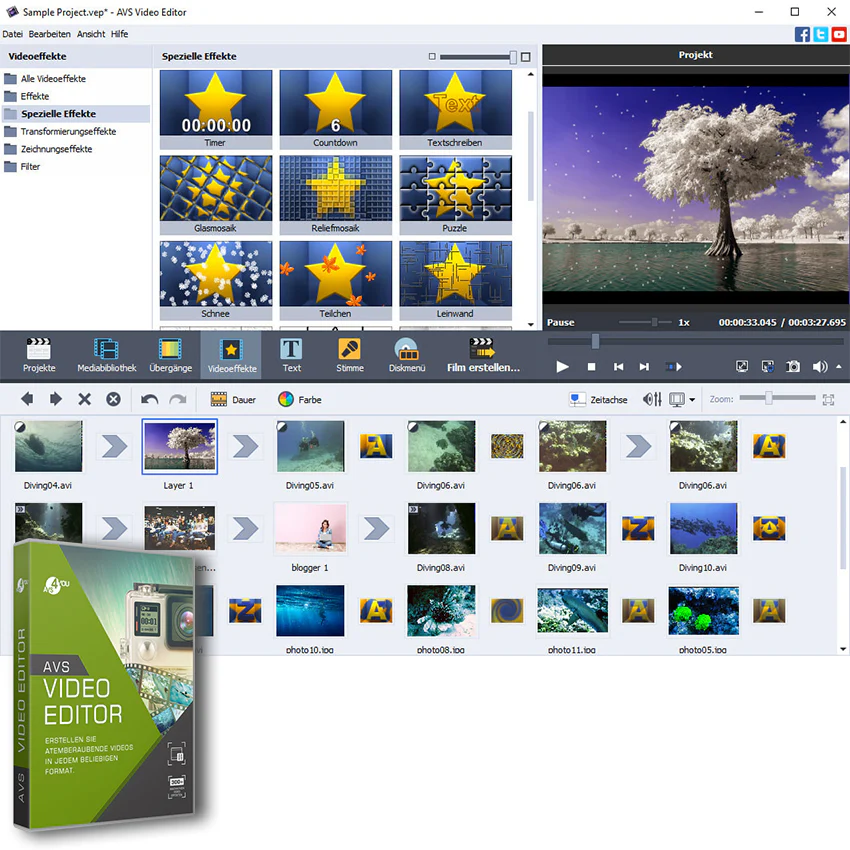Open the Übergänge transitions section

click(x=170, y=355)
